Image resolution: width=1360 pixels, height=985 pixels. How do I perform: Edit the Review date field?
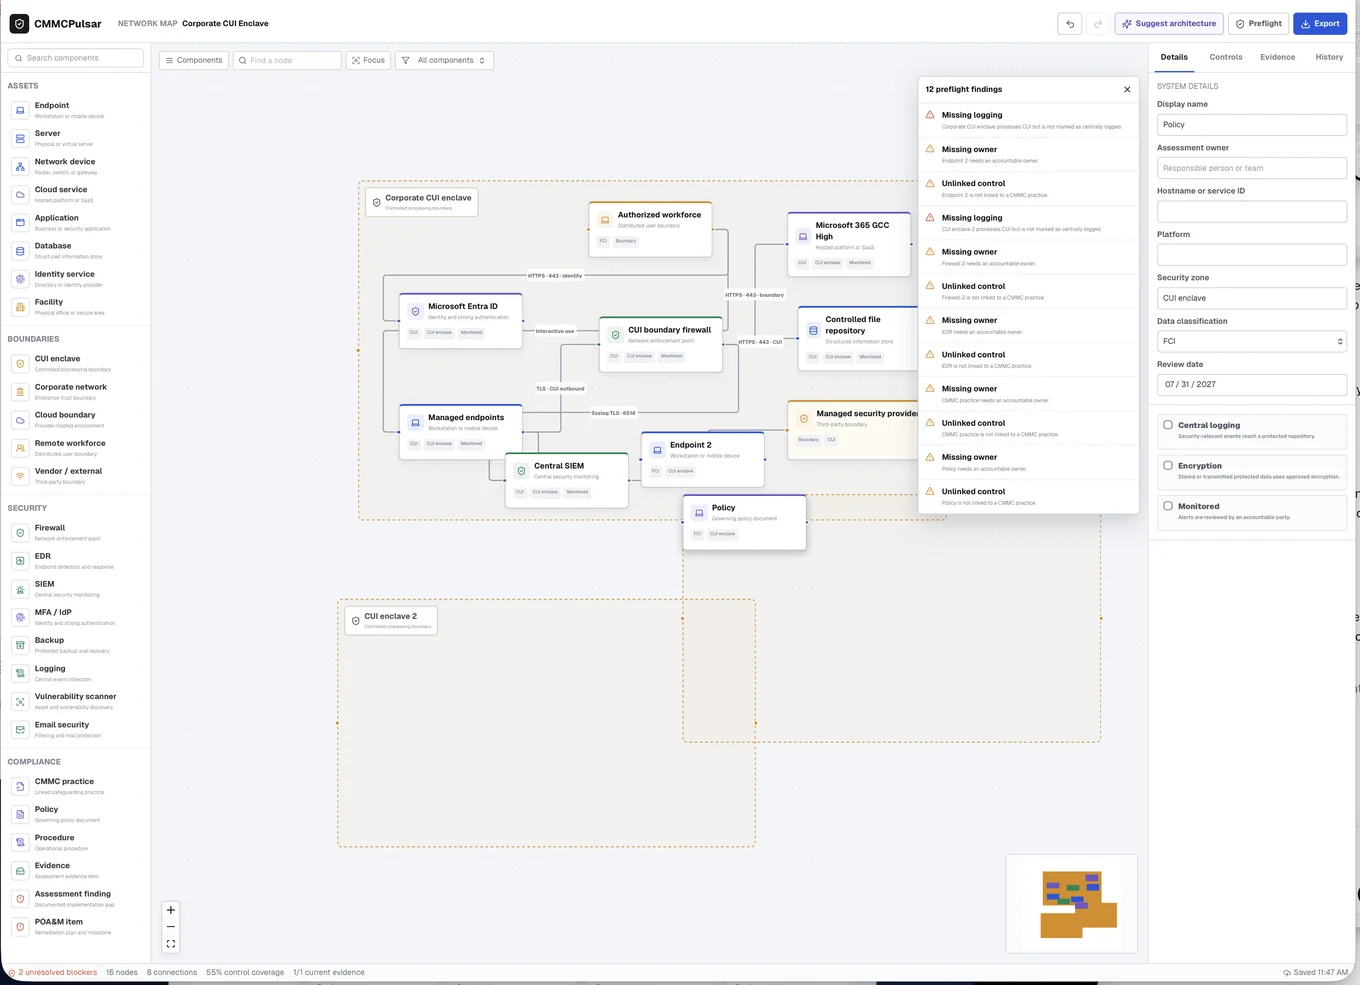pyautogui.click(x=1252, y=384)
